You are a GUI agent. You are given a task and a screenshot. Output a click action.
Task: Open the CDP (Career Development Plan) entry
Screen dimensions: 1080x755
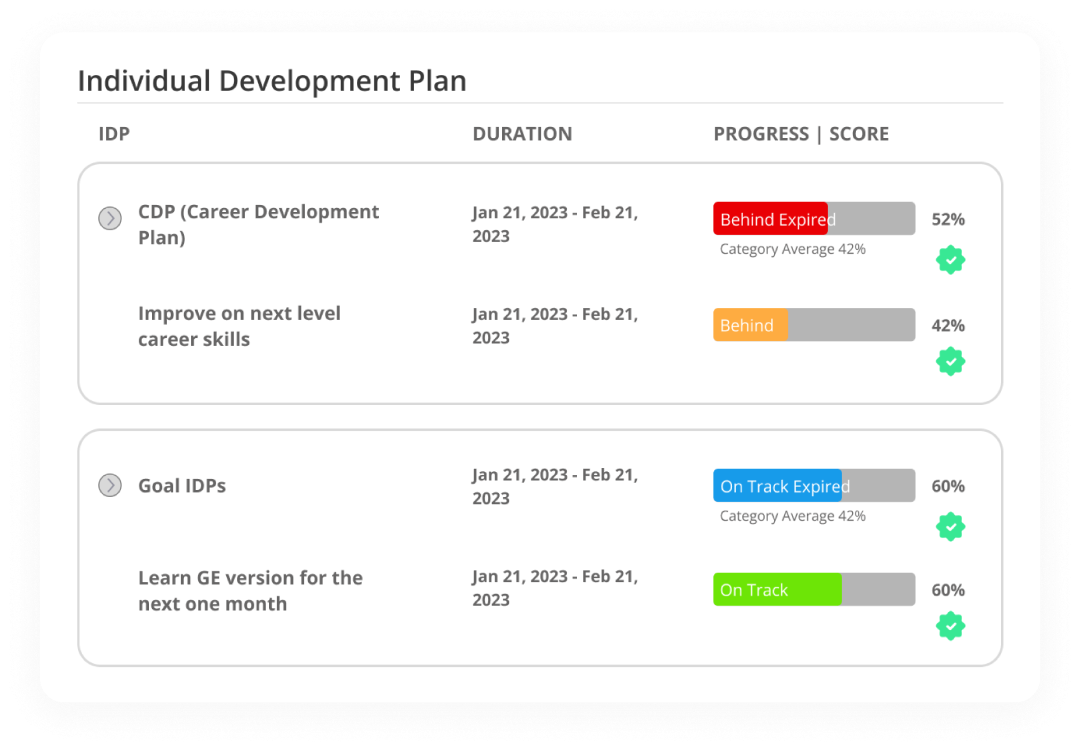(x=258, y=224)
